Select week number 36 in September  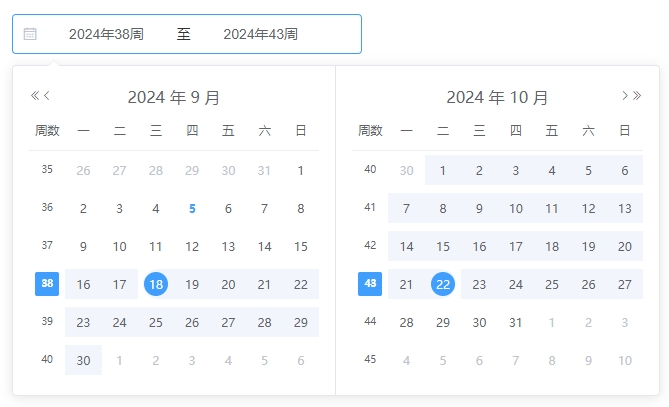(47, 207)
